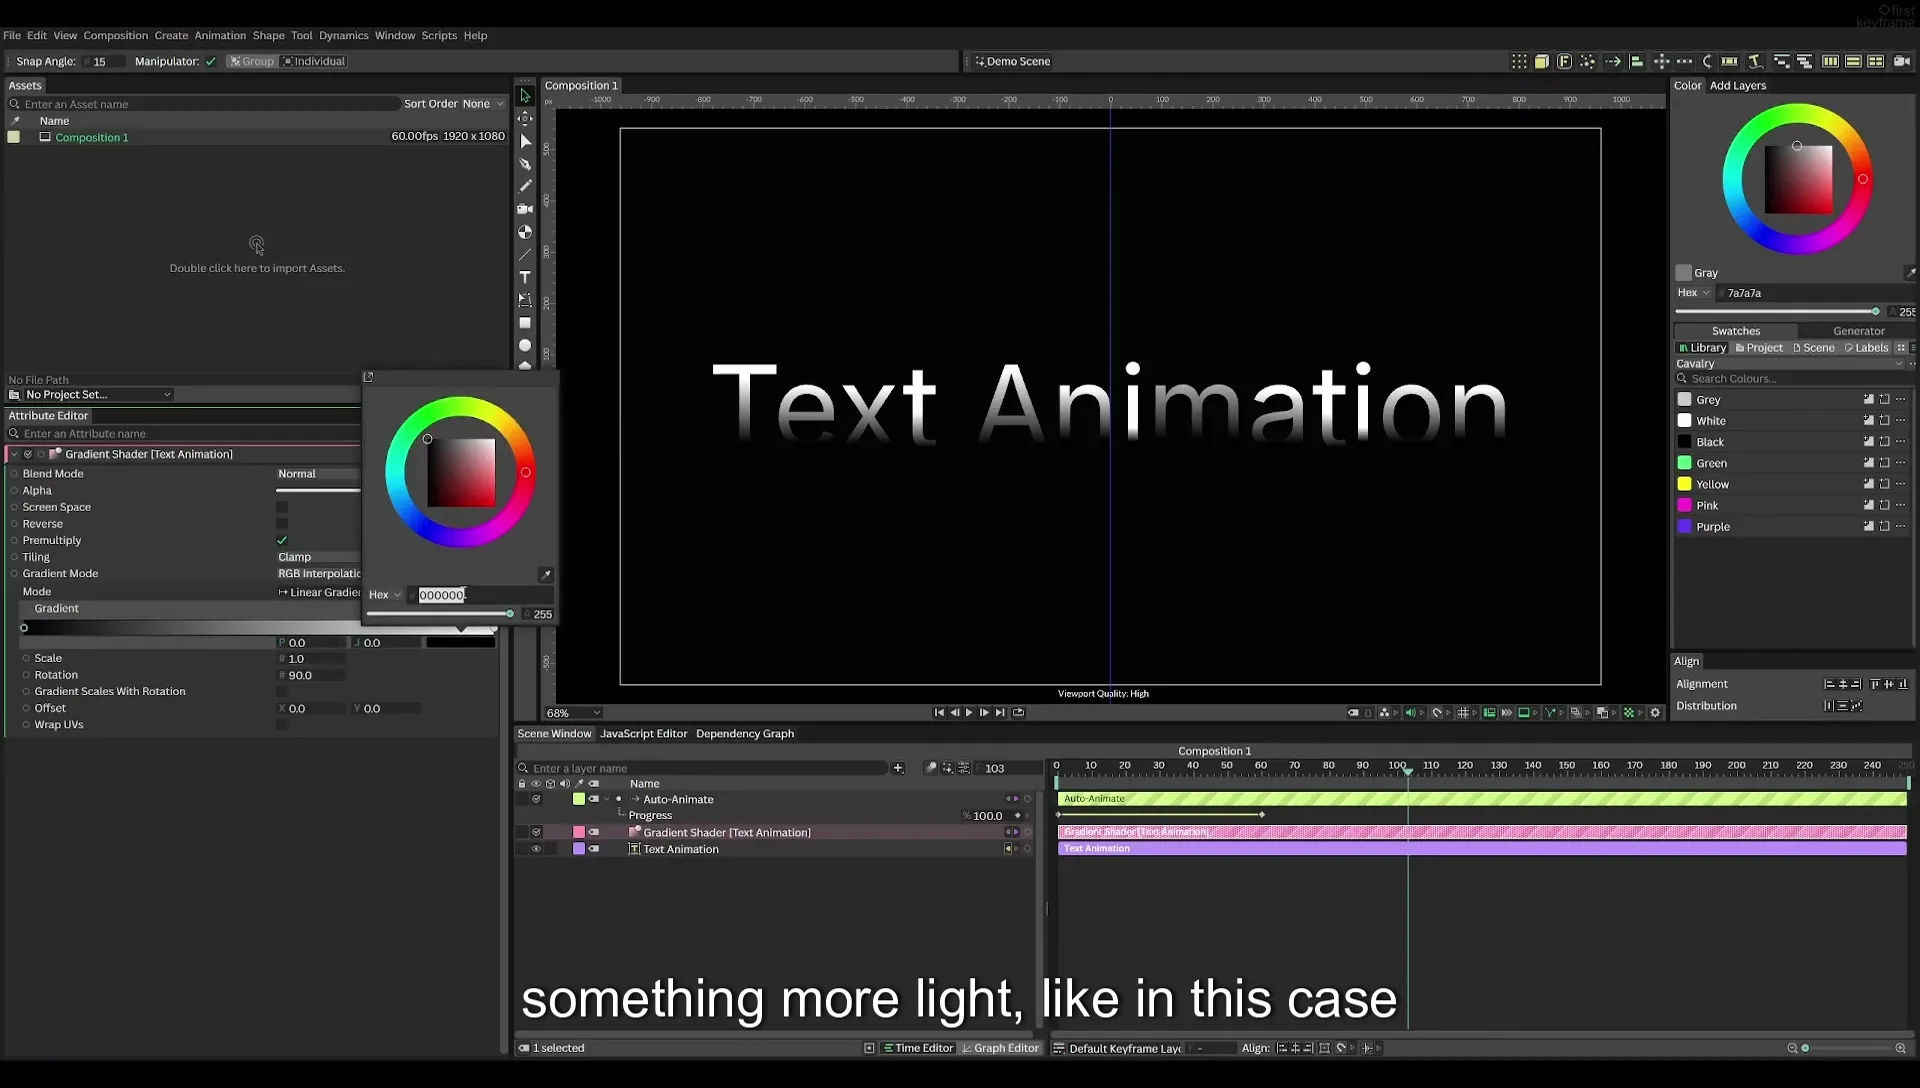Click the add layer plus button
The height and width of the screenshot is (1088, 1920).
coord(898,768)
